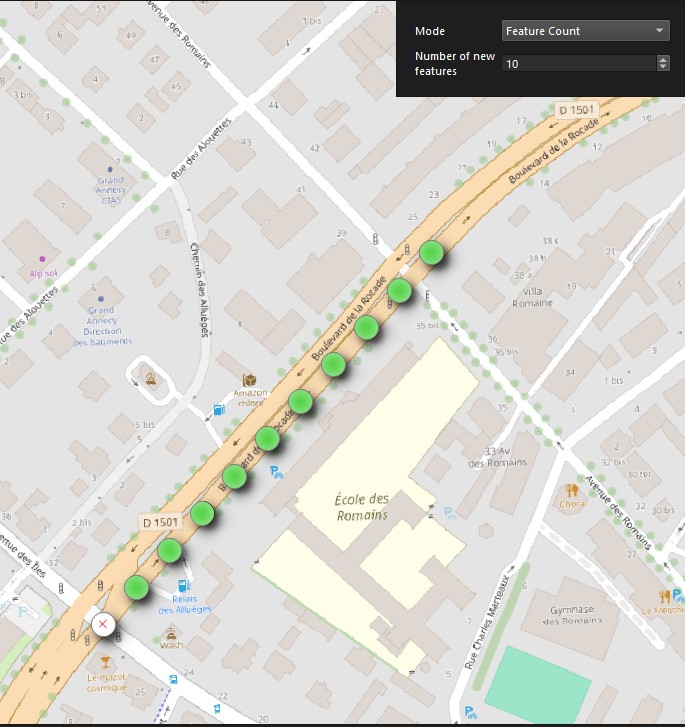Click the D 1501 road shield near top right
This screenshot has width=685, height=727.
point(576,110)
